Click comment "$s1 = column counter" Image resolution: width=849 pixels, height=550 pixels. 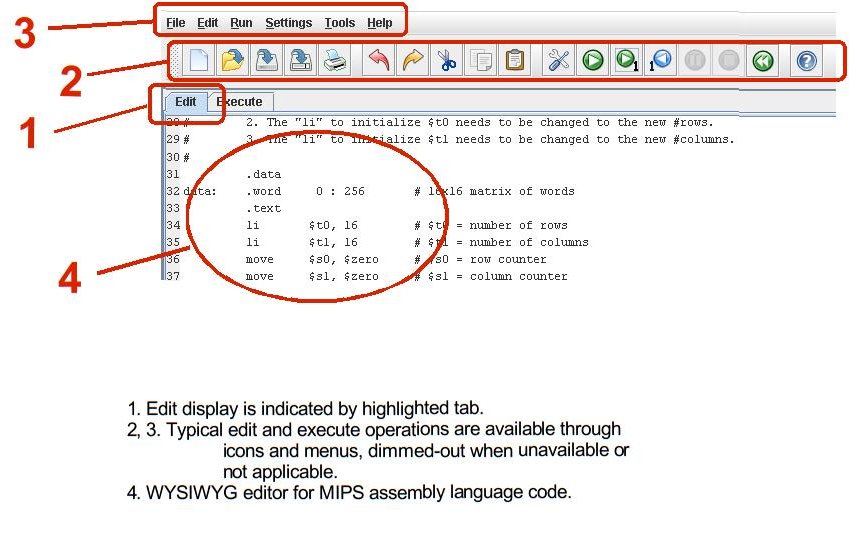491,276
